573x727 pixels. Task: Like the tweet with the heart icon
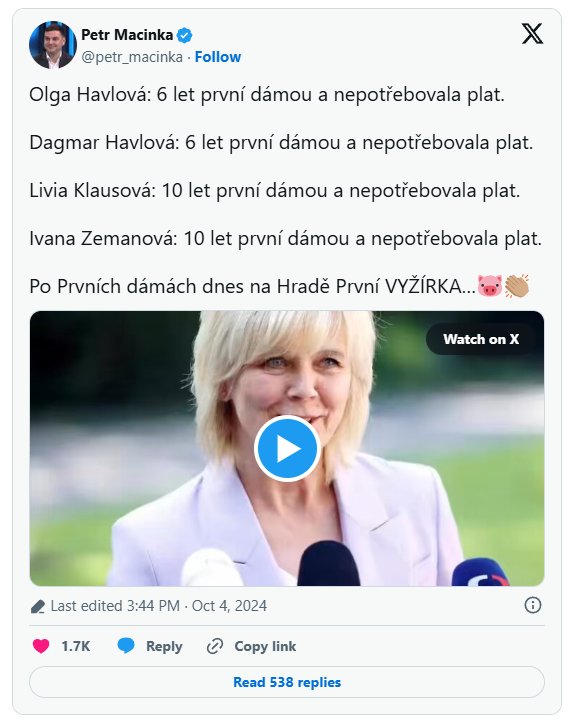click(x=41, y=646)
